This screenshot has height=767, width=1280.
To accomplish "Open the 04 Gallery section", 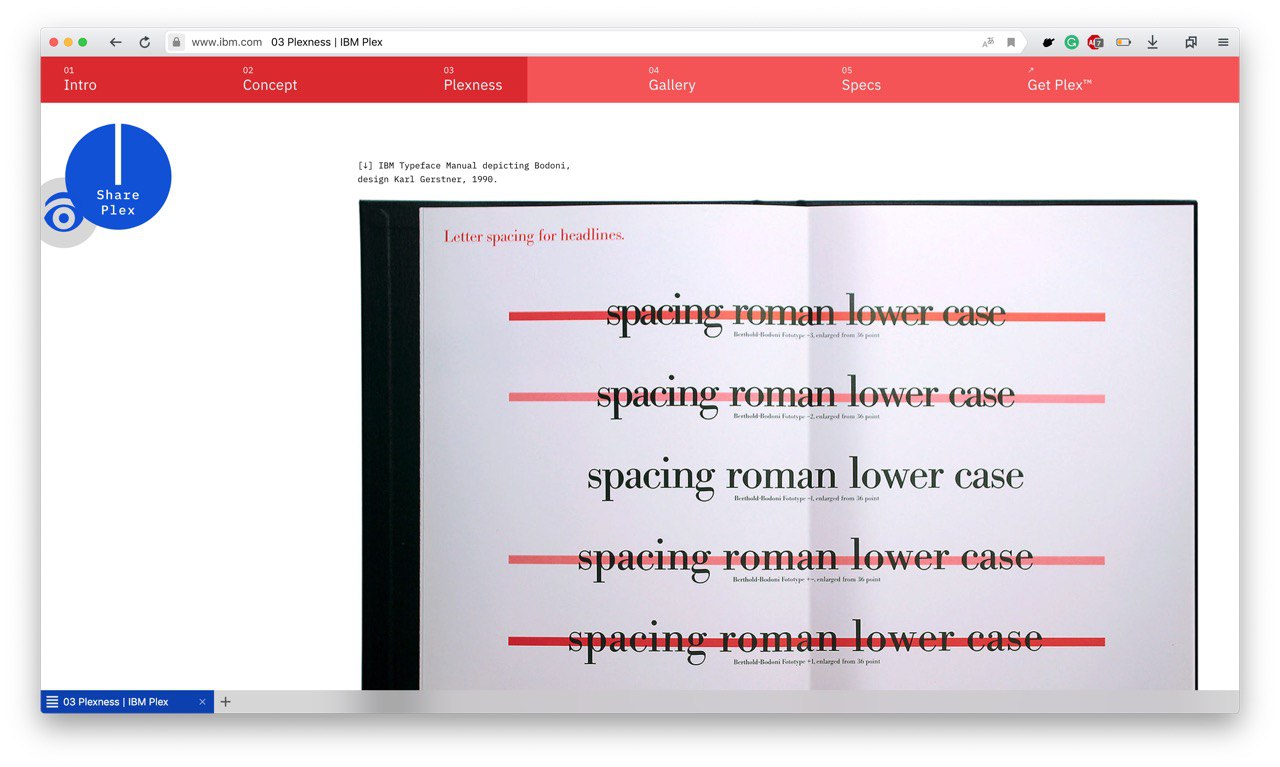I will [672, 79].
